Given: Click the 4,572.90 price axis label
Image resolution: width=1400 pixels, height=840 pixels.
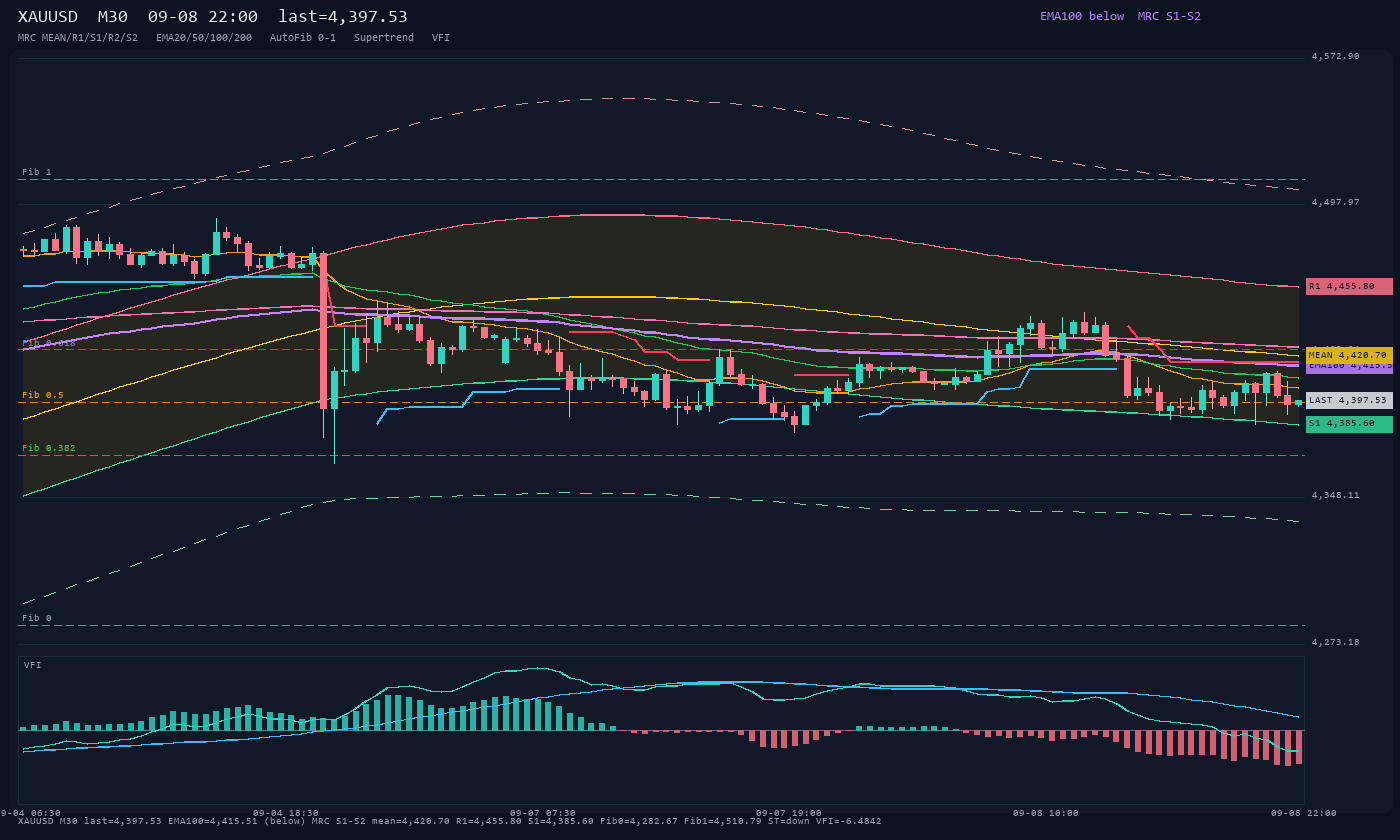Looking at the screenshot, I should 1336,56.
